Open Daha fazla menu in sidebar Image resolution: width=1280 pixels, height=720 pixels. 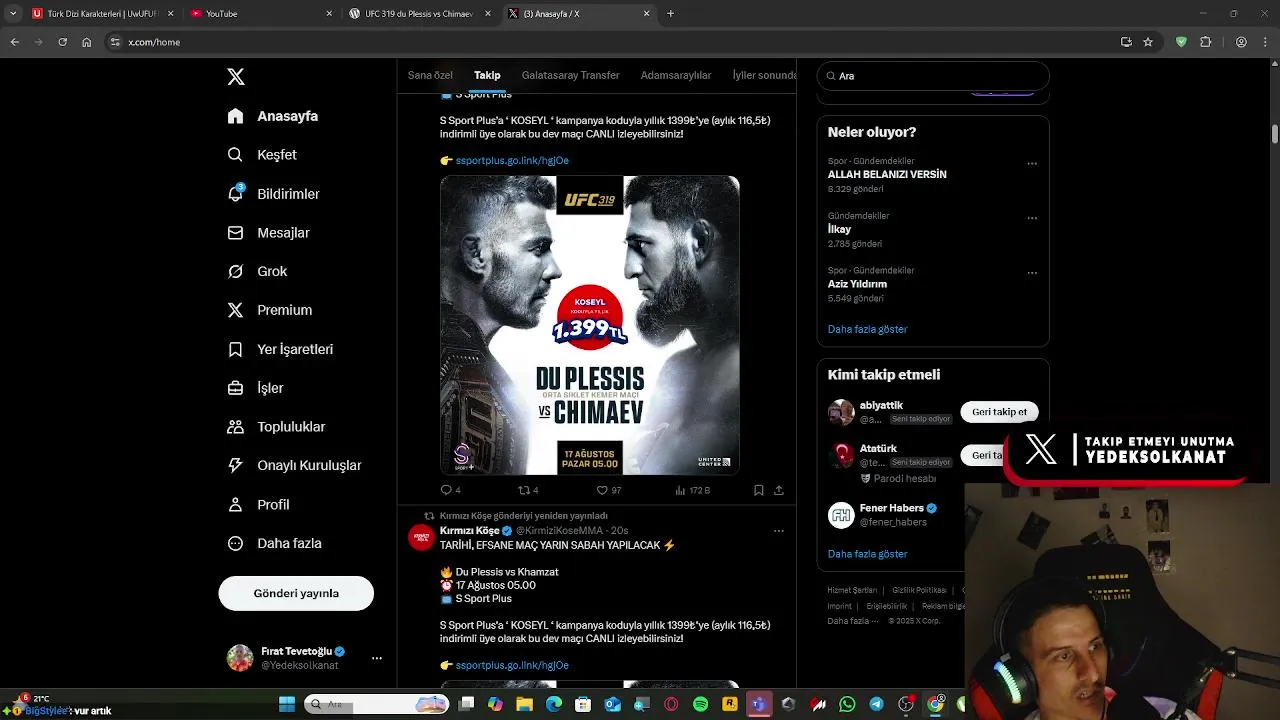pos(274,543)
